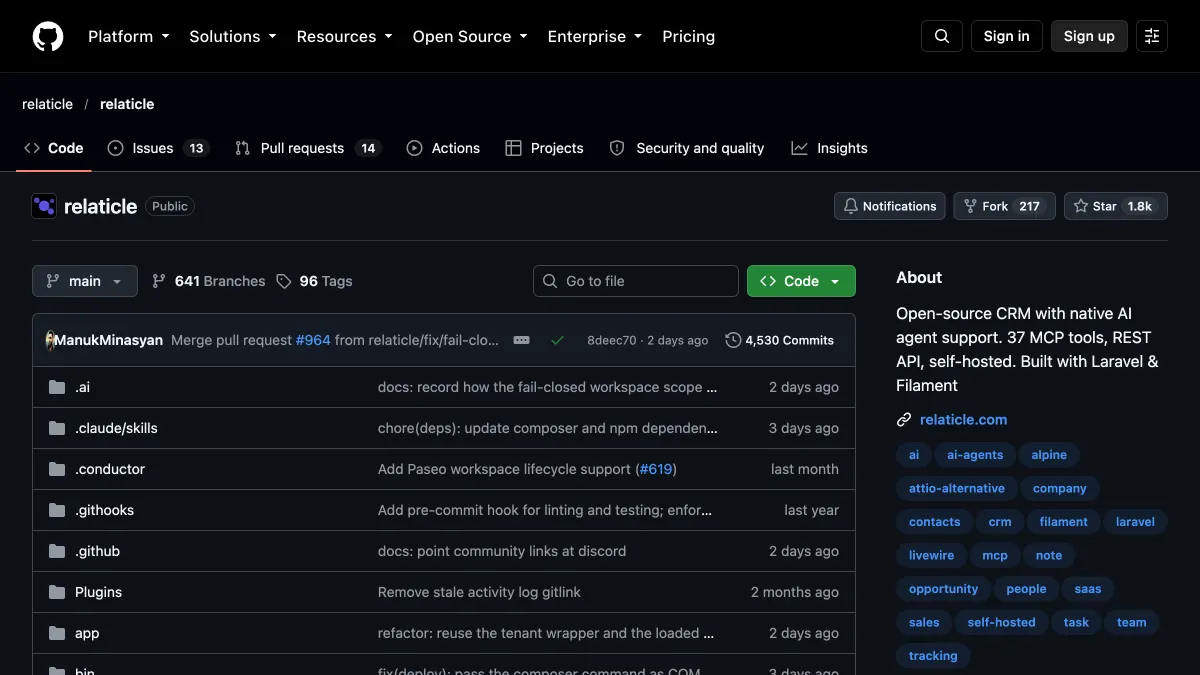Select the laravel topic tag

(1135, 522)
